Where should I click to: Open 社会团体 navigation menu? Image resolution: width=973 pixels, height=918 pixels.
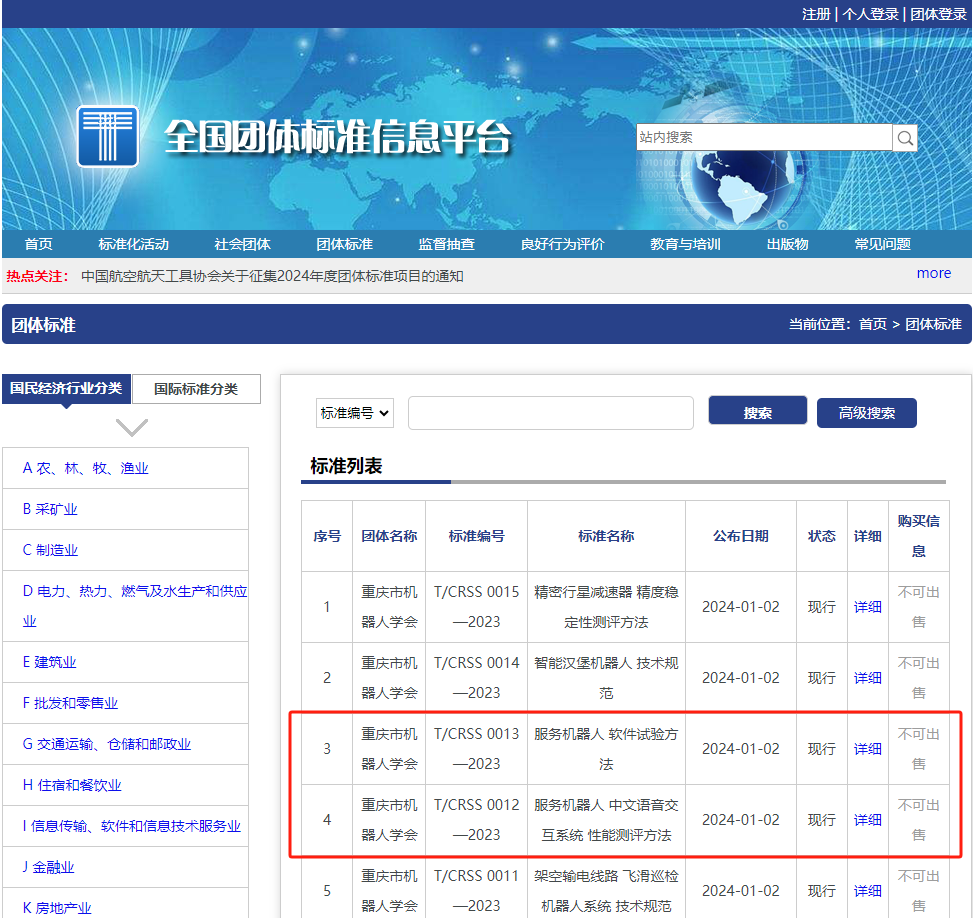pos(242,244)
